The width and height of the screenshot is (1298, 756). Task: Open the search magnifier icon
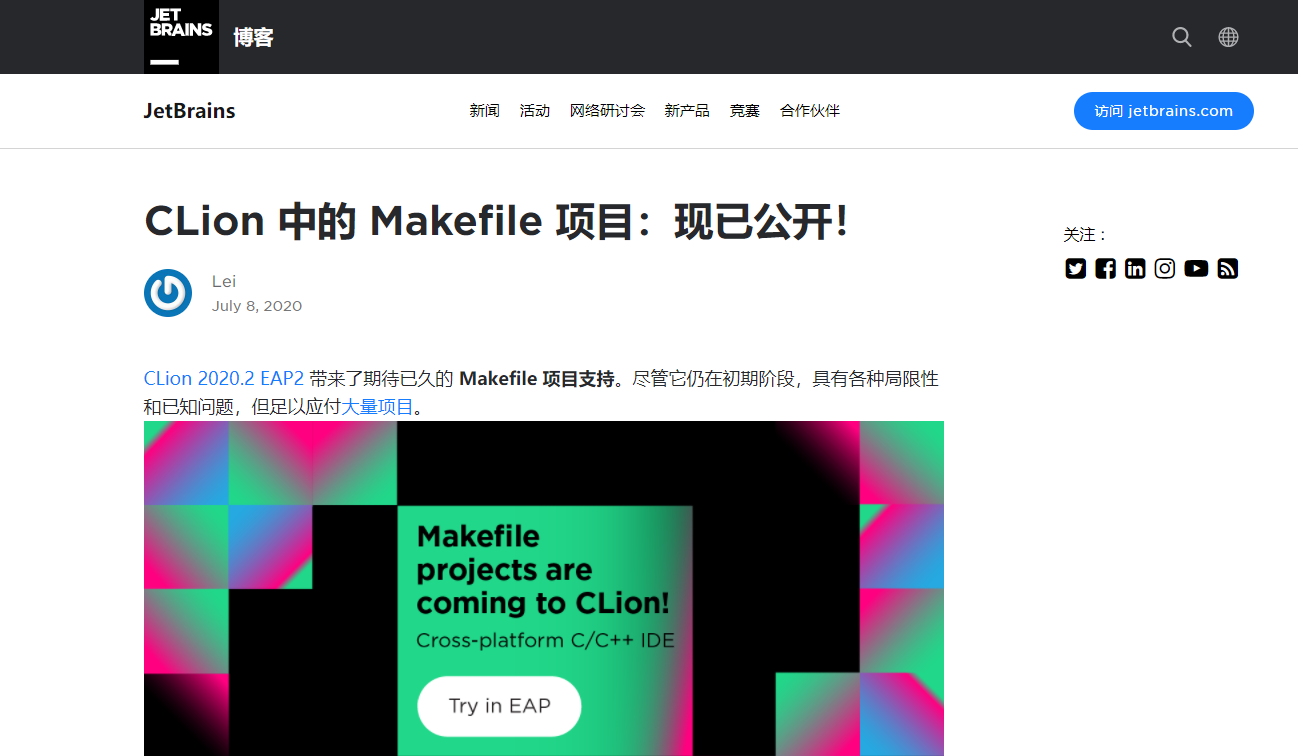tap(1182, 37)
